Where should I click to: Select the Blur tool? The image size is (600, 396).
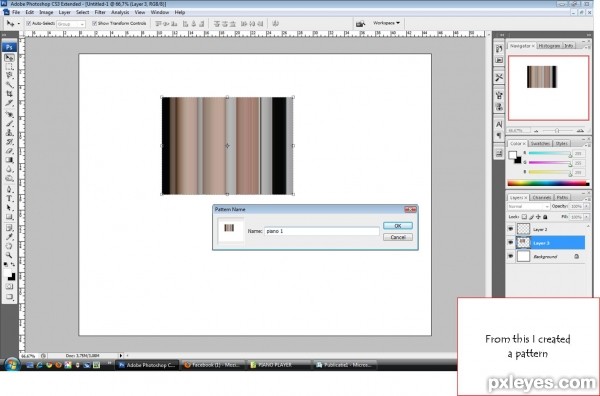point(9,169)
